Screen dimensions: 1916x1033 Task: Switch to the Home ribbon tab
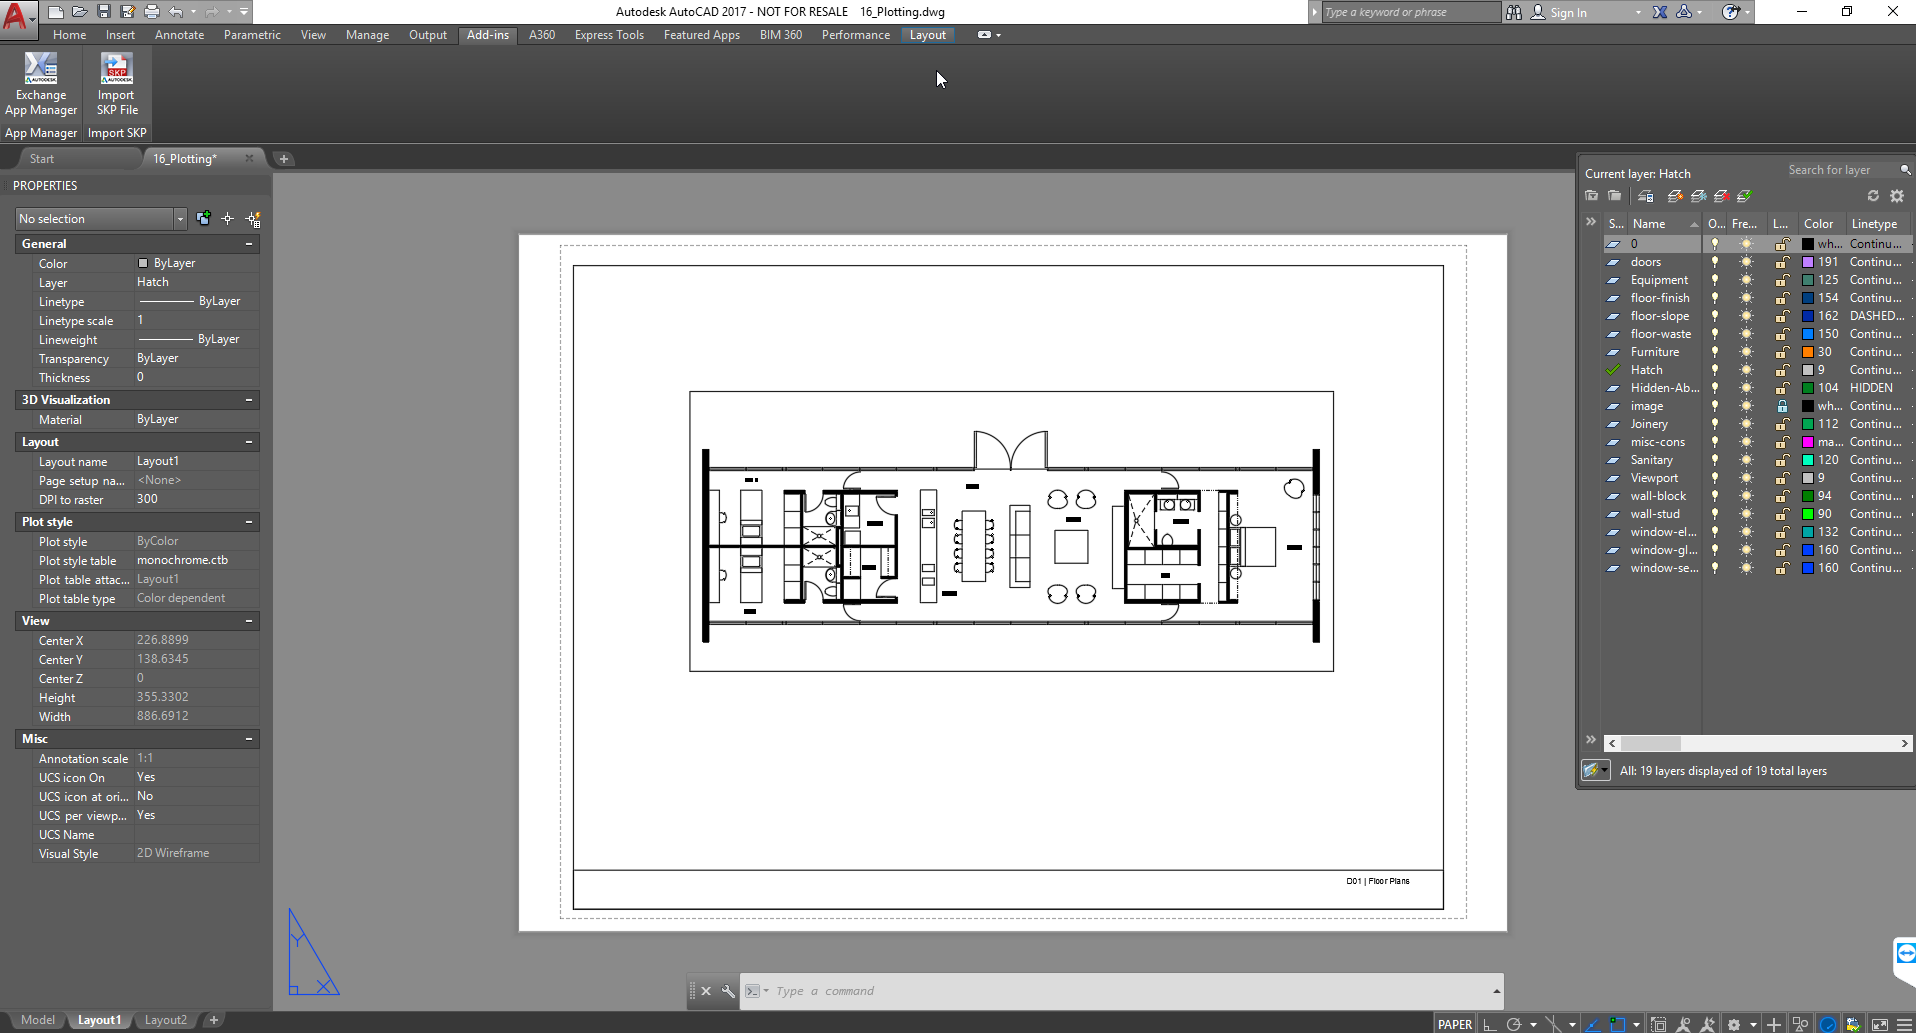[x=69, y=34]
